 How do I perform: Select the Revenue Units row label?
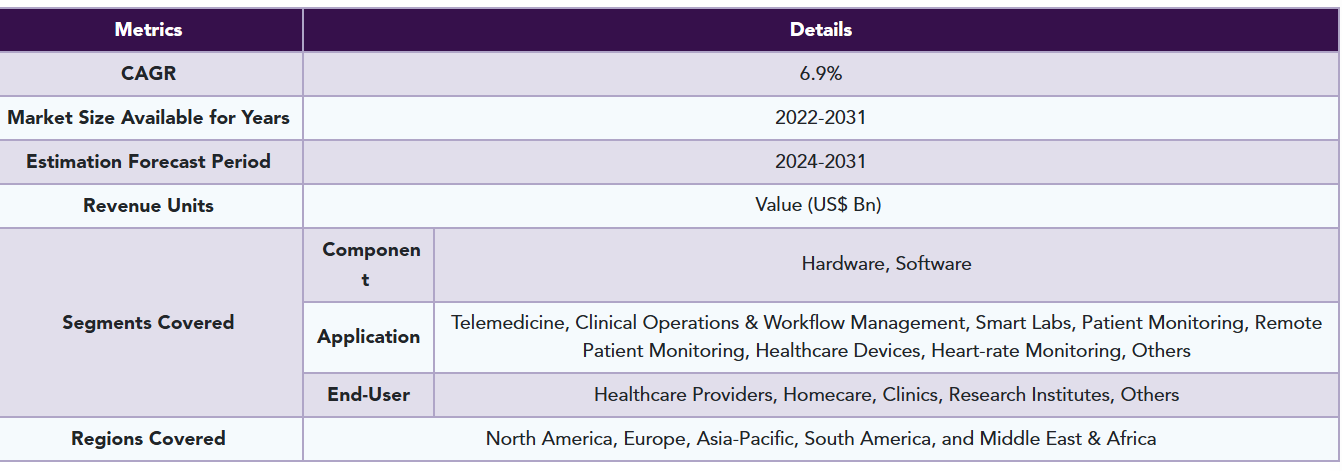pyautogui.click(x=149, y=206)
